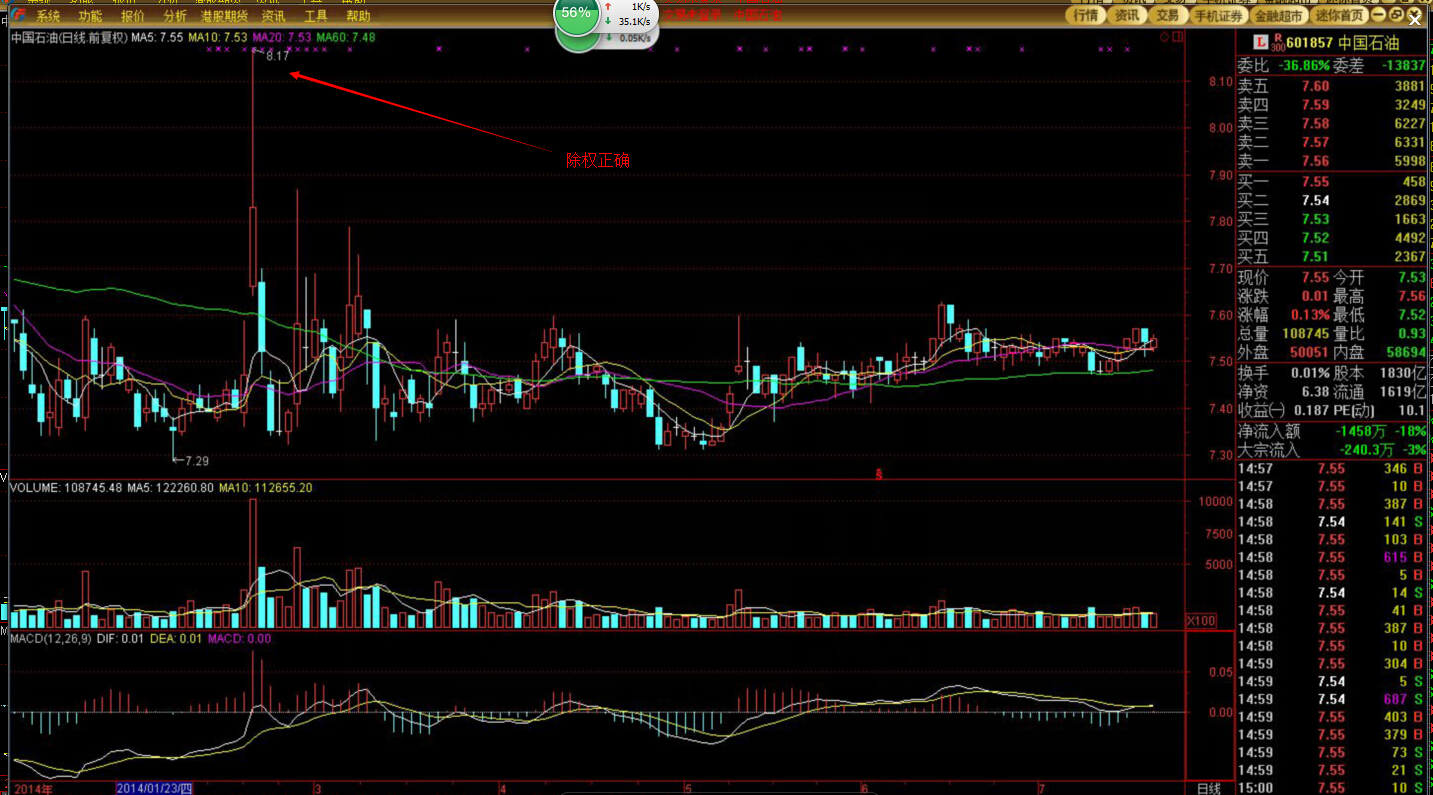Viewport: 1433px width, 795px height.
Task: Click the restore window button
Action: click(x=1395, y=16)
